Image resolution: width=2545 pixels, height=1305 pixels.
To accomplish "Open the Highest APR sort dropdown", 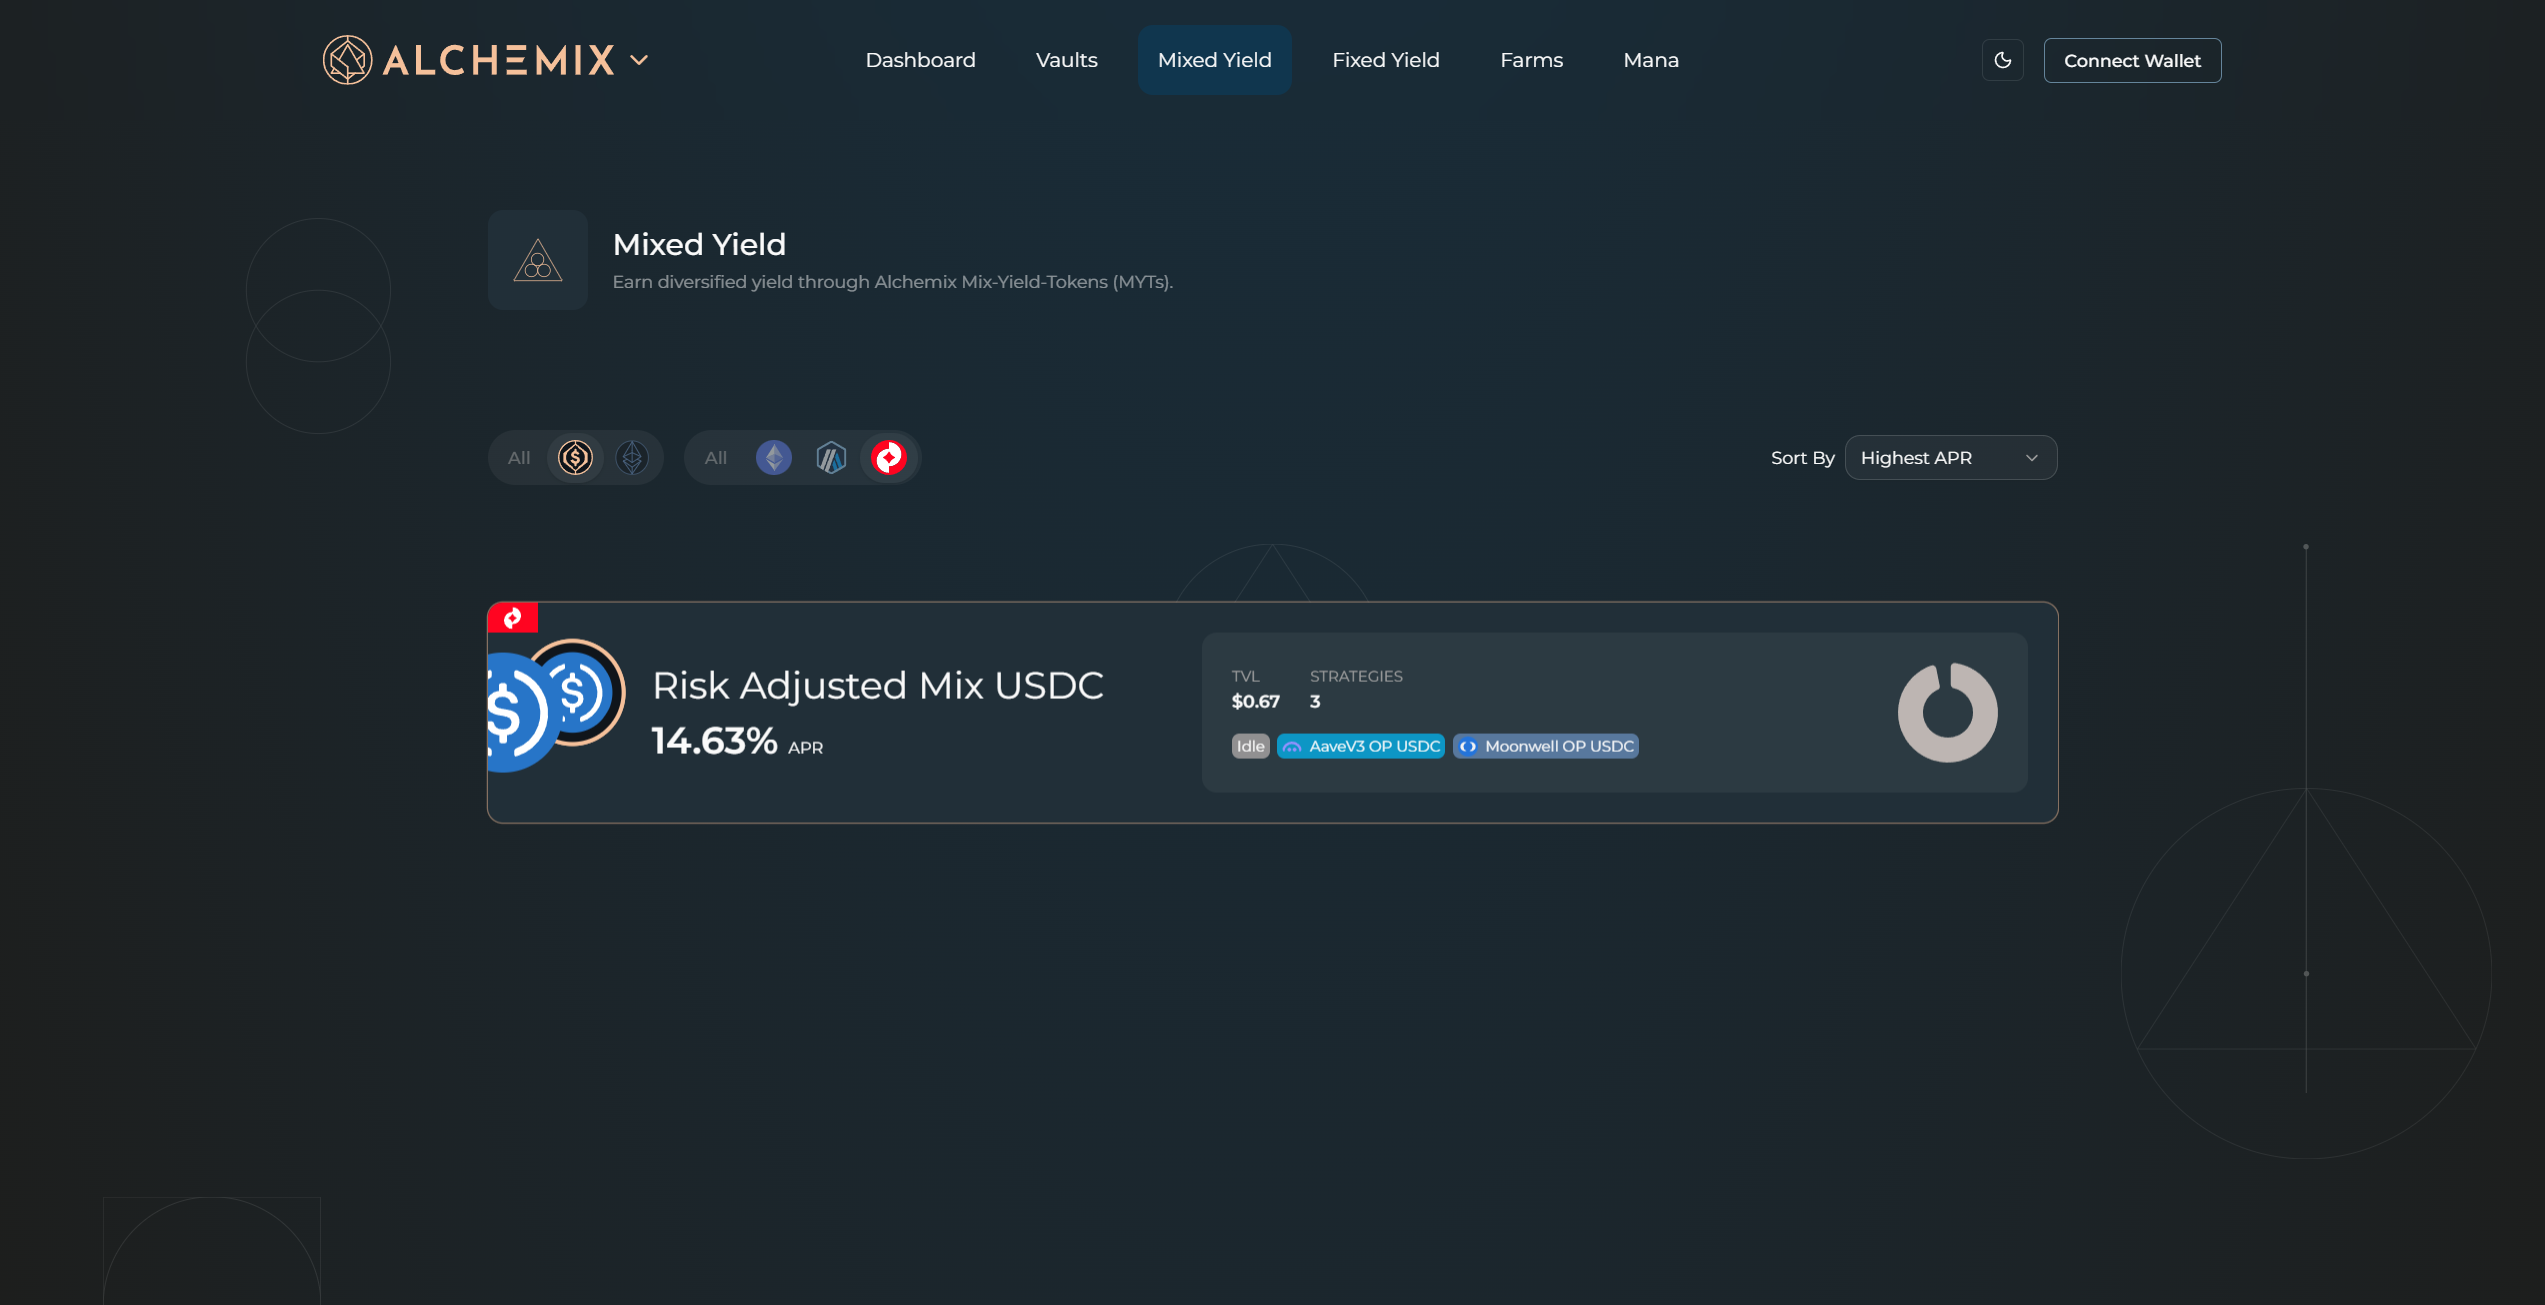I will tap(1950, 458).
